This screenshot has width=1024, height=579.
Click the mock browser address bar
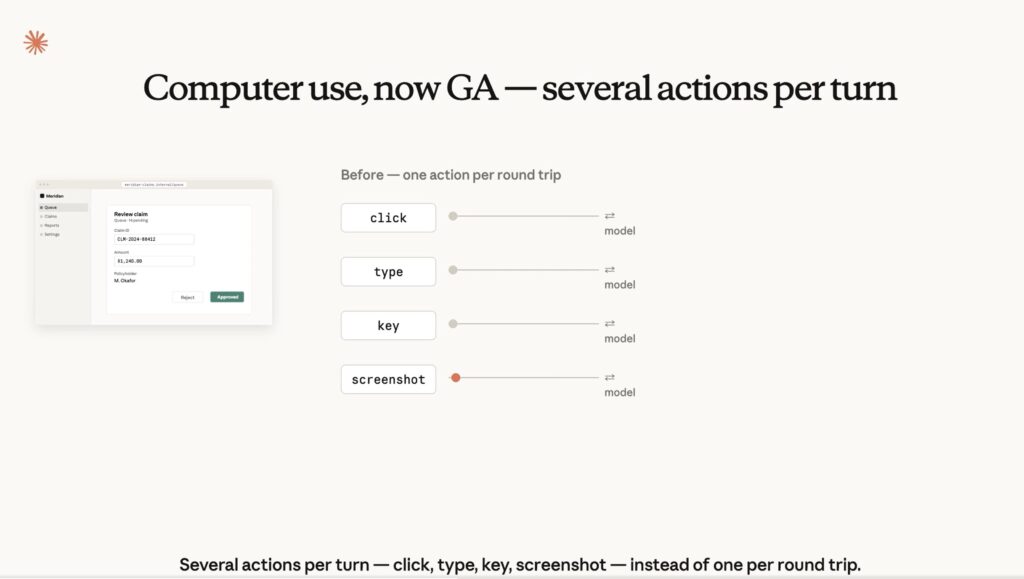point(154,185)
